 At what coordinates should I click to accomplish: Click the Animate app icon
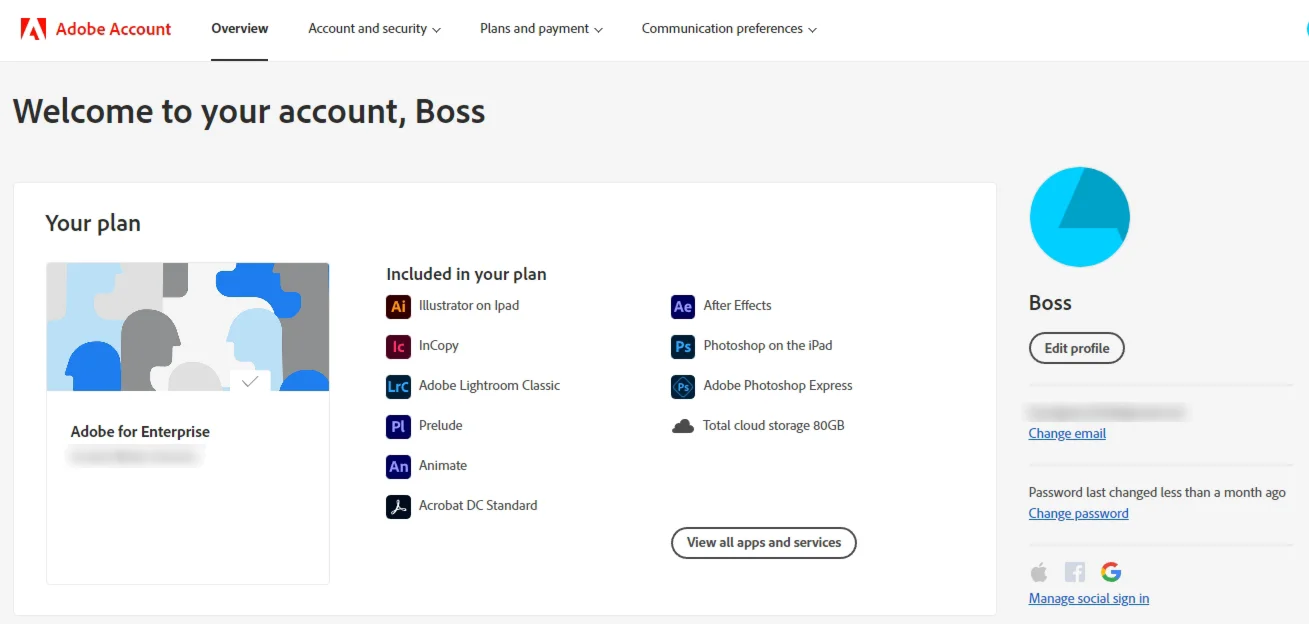(x=398, y=467)
